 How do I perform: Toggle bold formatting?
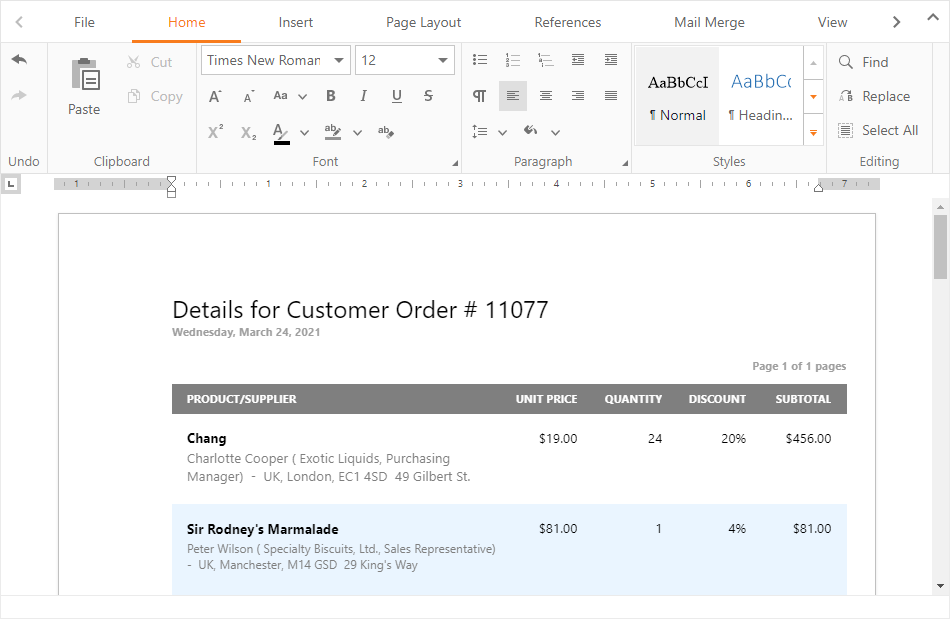tap(331, 96)
